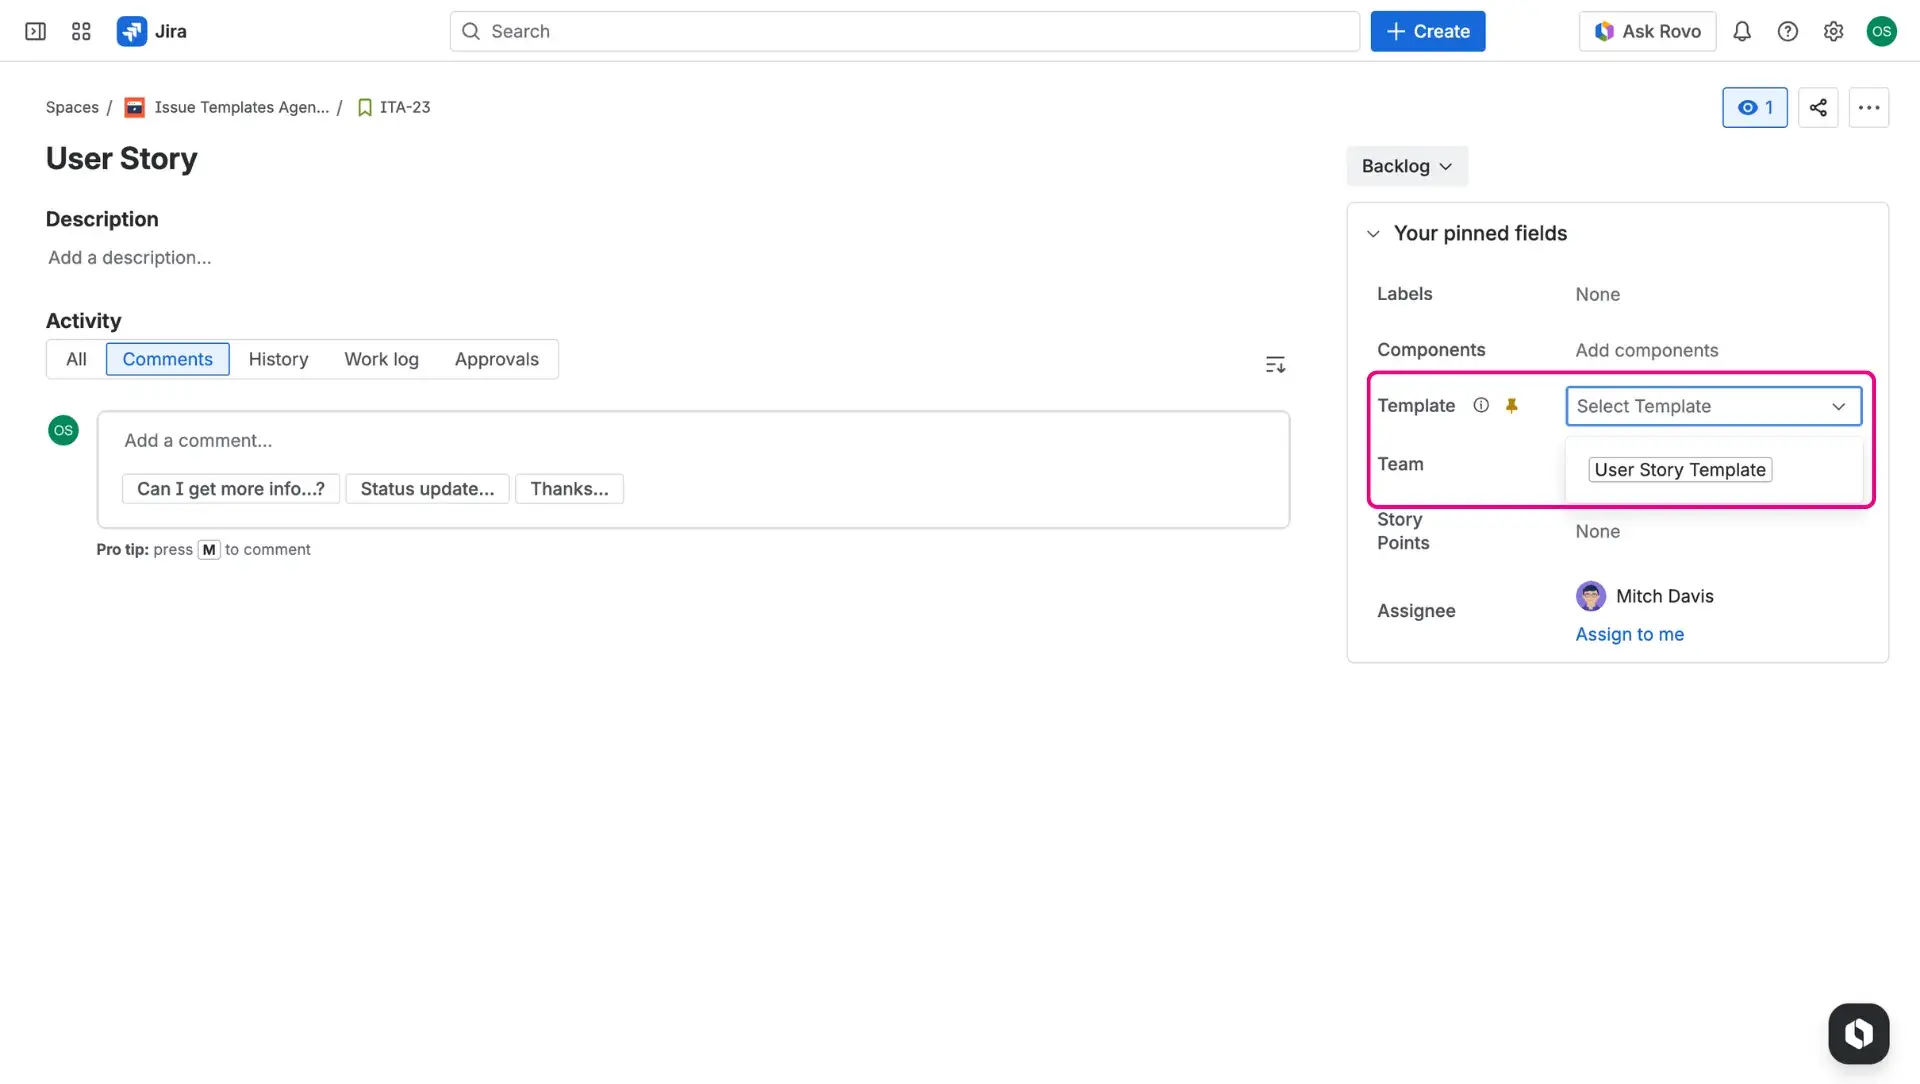1920x1084 pixels.
Task: Click into the Search field
Action: click(x=903, y=31)
